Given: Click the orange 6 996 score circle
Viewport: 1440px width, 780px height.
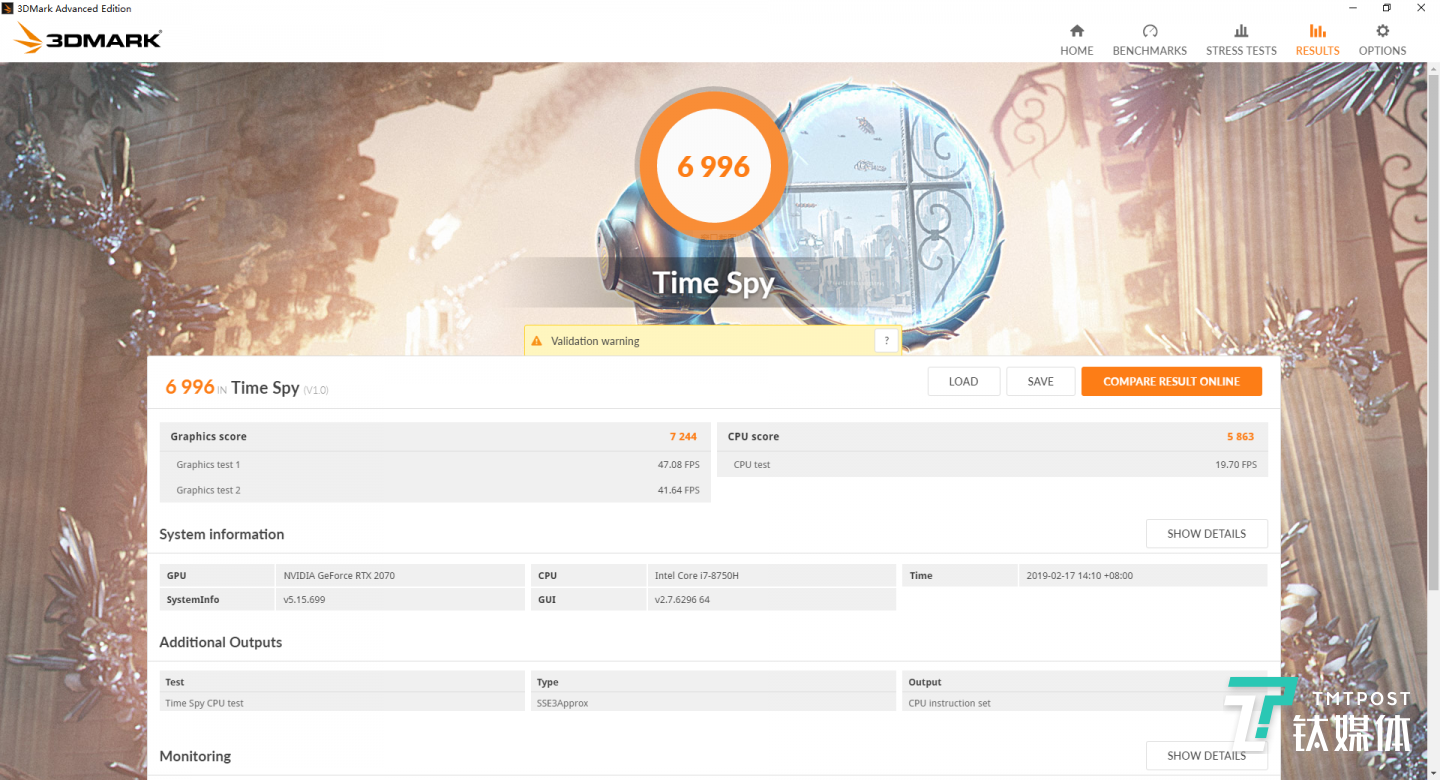Looking at the screenshot, I should pyautogui.click(x=713, y=167).
